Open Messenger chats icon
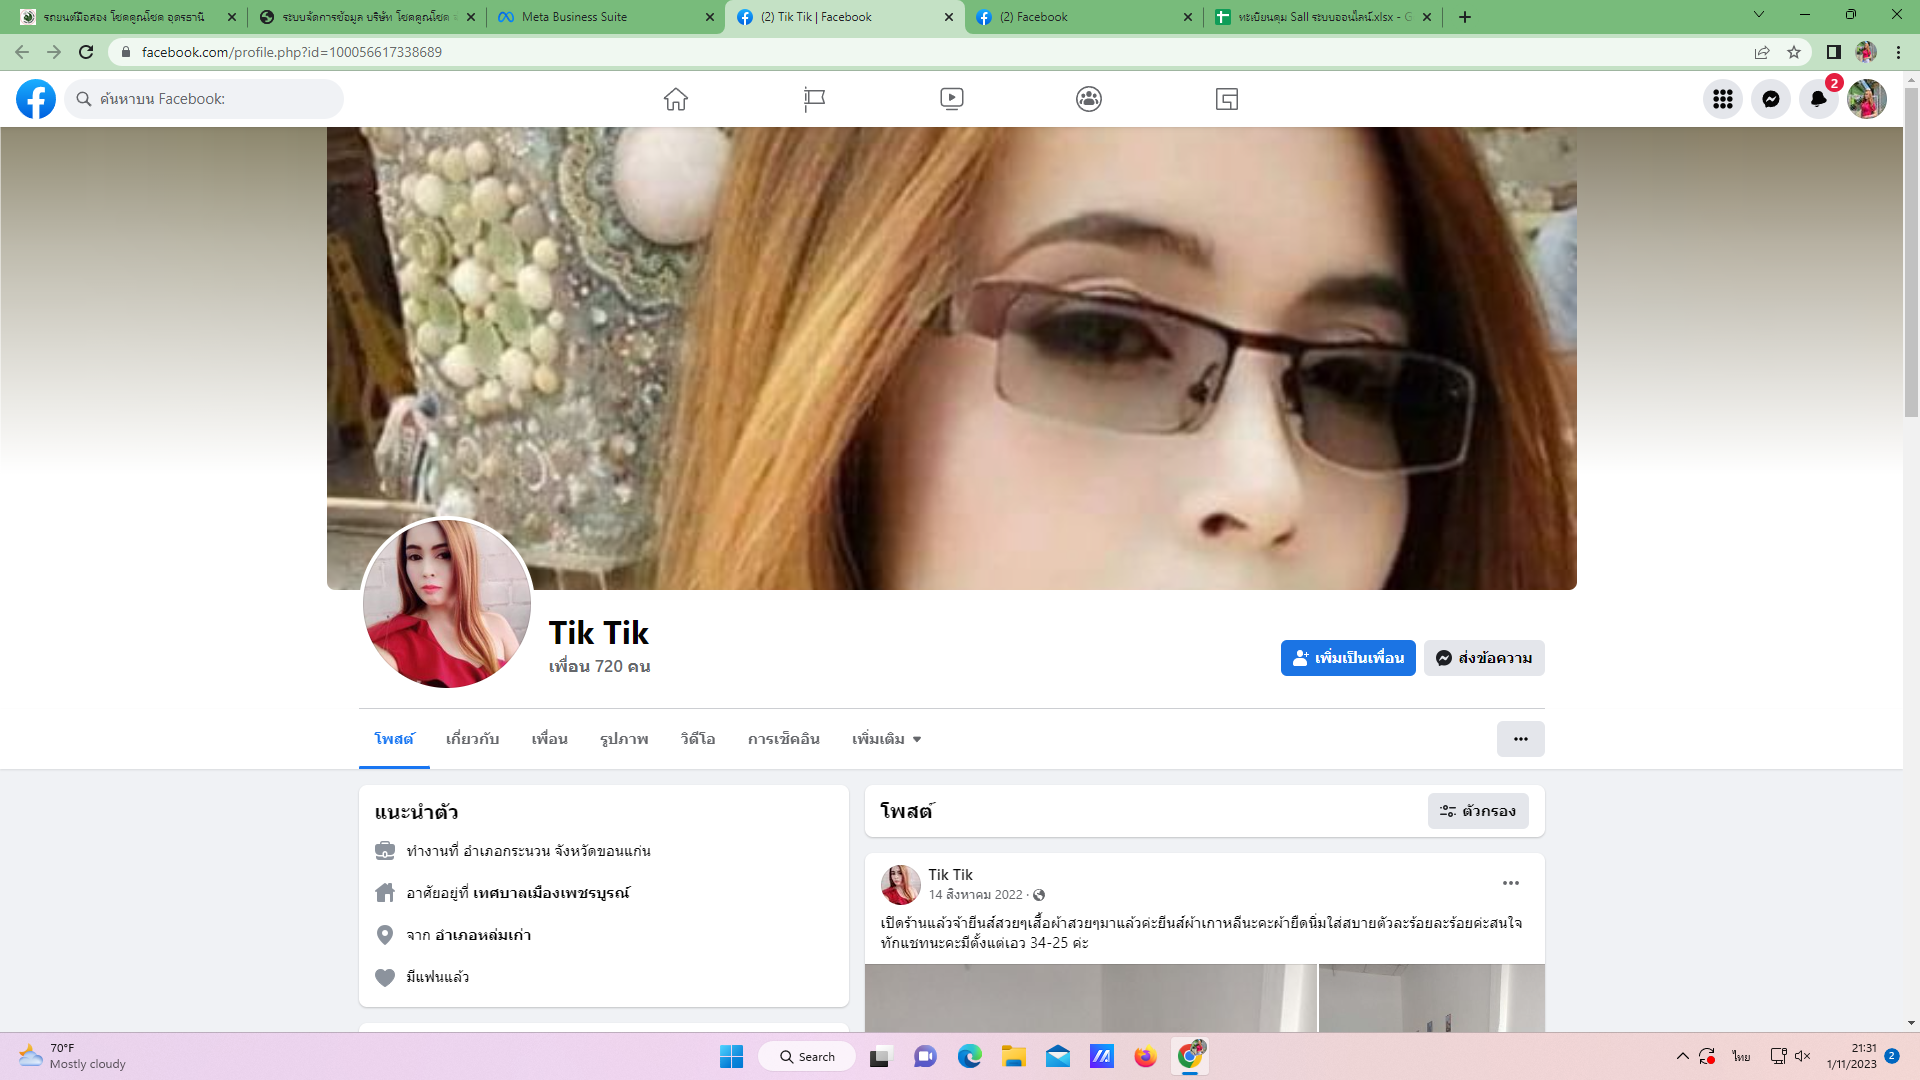The image size is (1920, 1080). (1771, 99)
